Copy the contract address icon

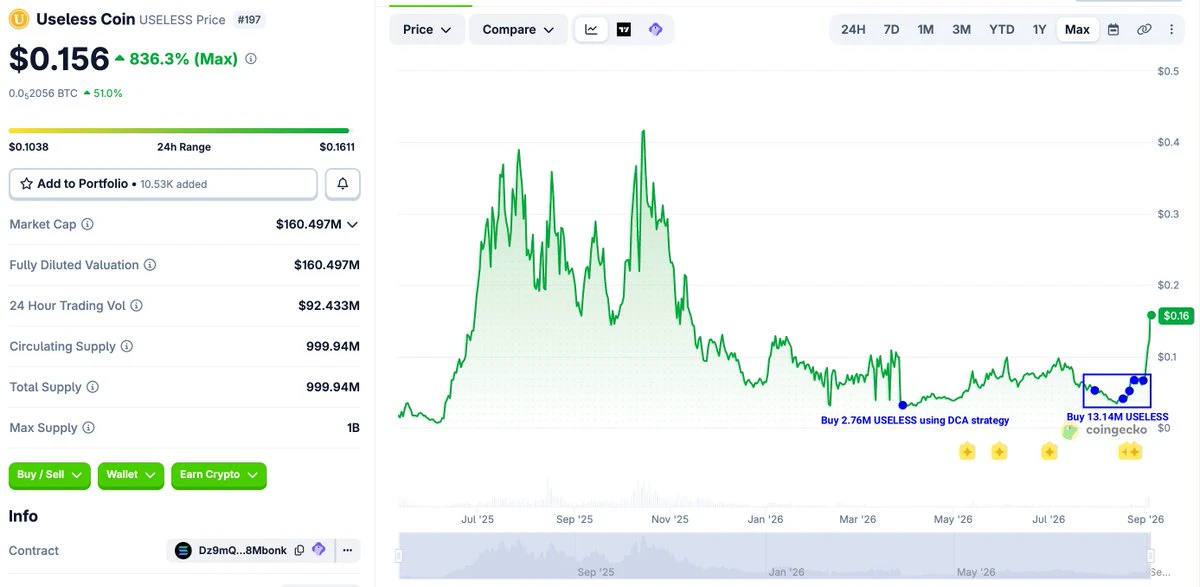pos(300,550)
